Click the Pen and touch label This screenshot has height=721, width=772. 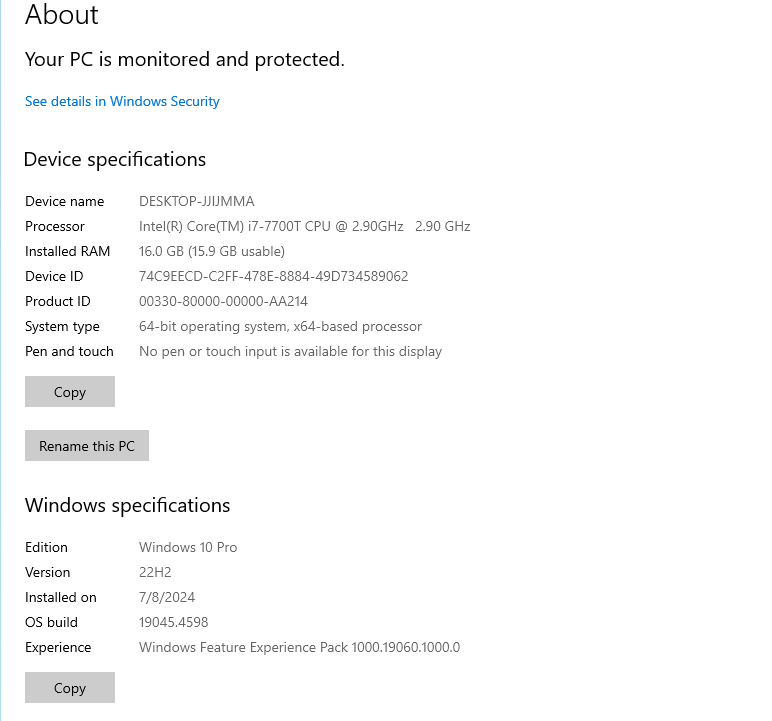(x=69, y=352)
